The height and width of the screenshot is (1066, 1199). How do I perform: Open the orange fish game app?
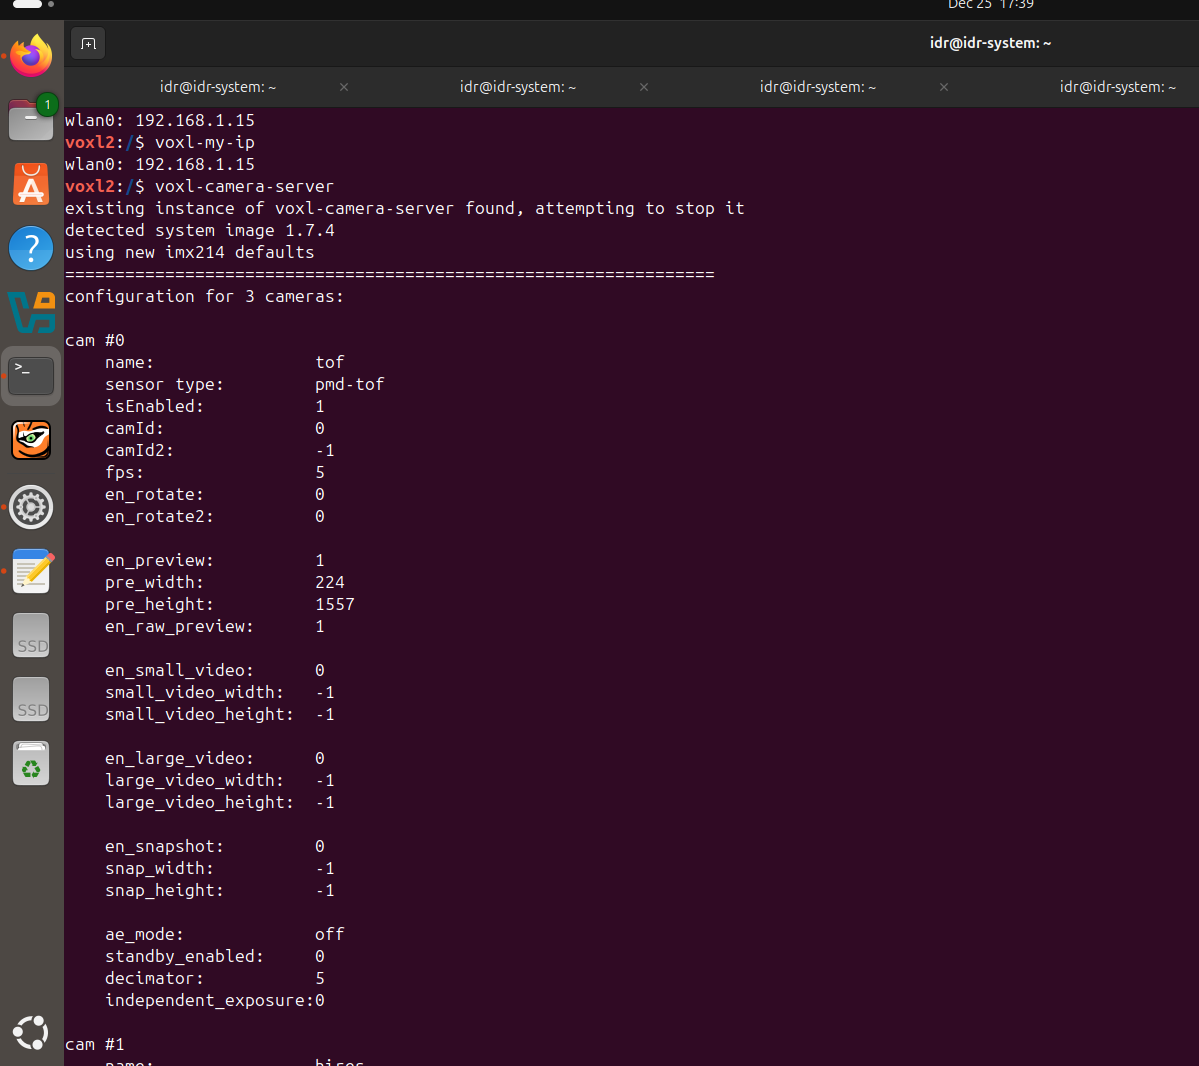[x=30, y=440]
